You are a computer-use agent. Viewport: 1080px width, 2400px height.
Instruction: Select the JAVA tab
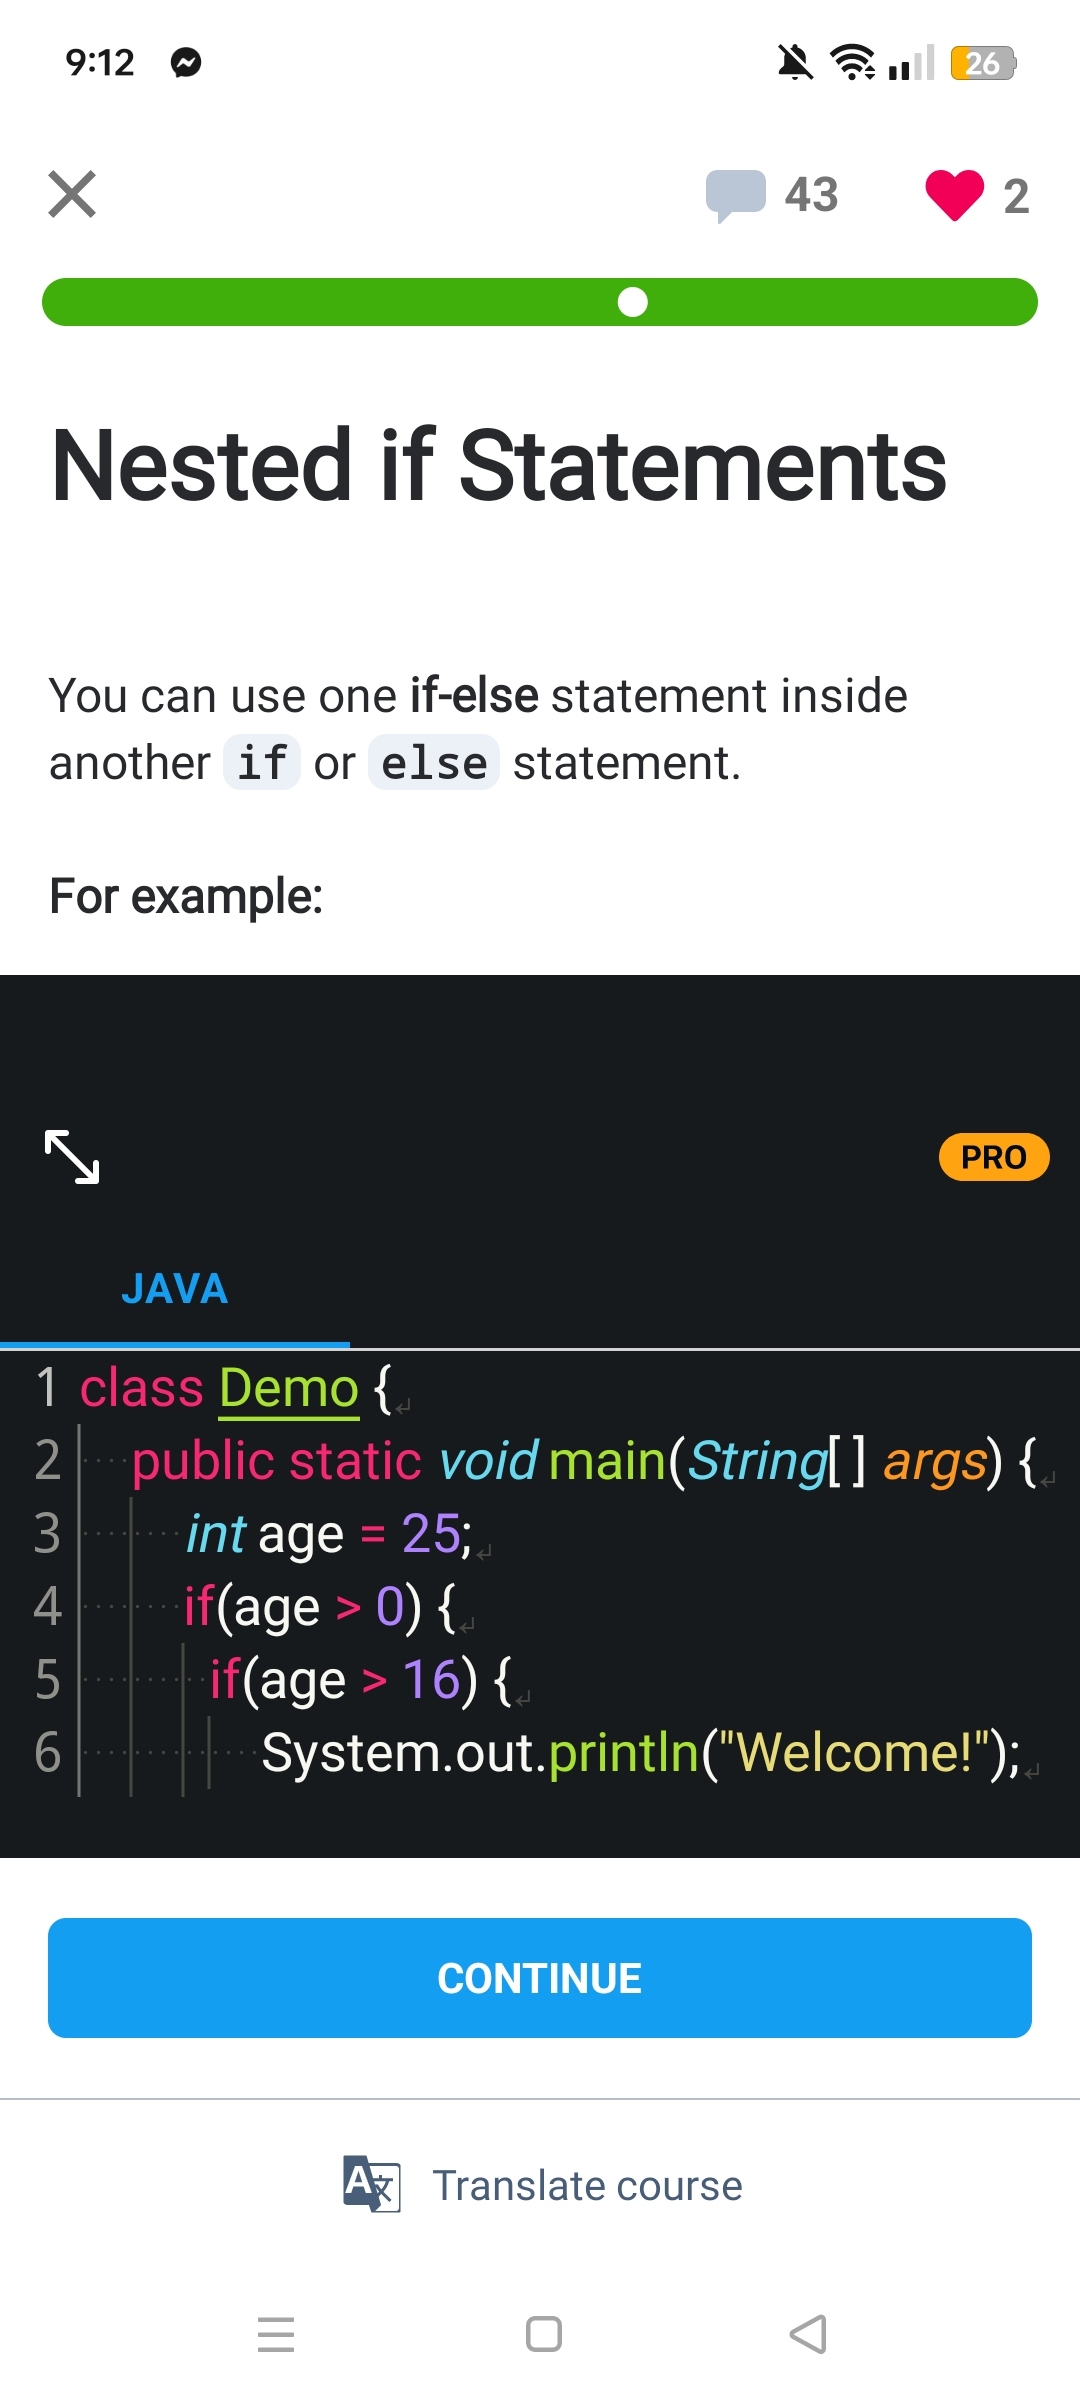click(x=175, y=1289)
